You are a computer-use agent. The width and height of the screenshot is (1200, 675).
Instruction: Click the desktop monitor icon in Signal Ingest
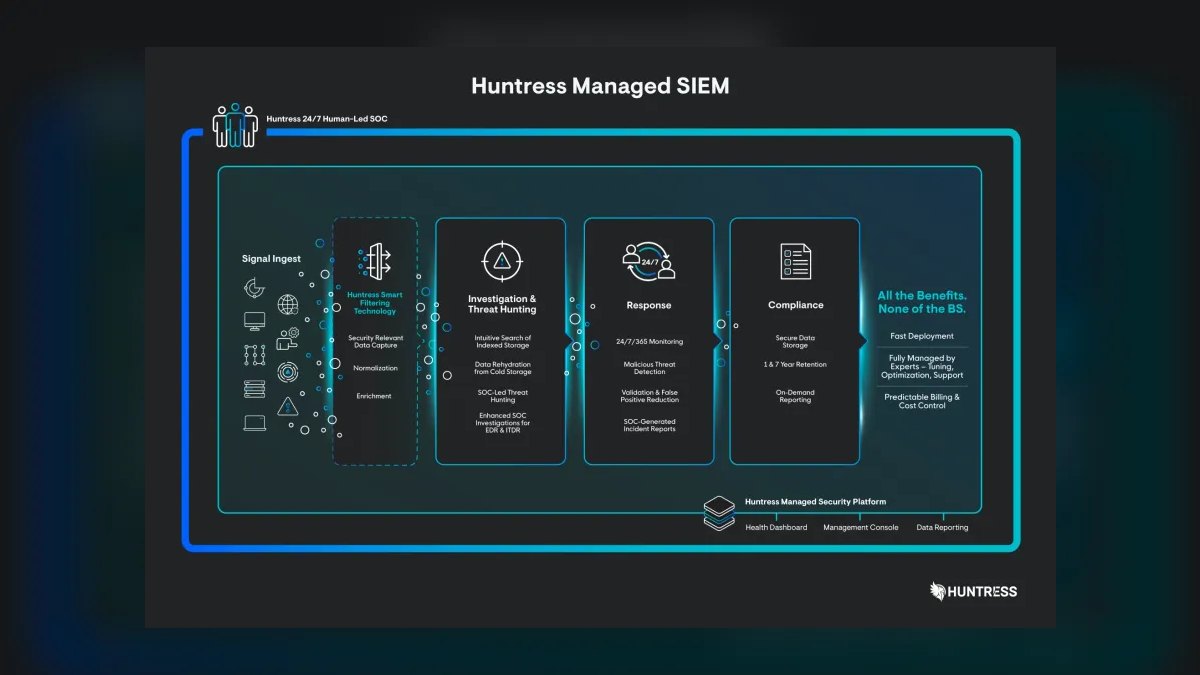coord(255,321)
